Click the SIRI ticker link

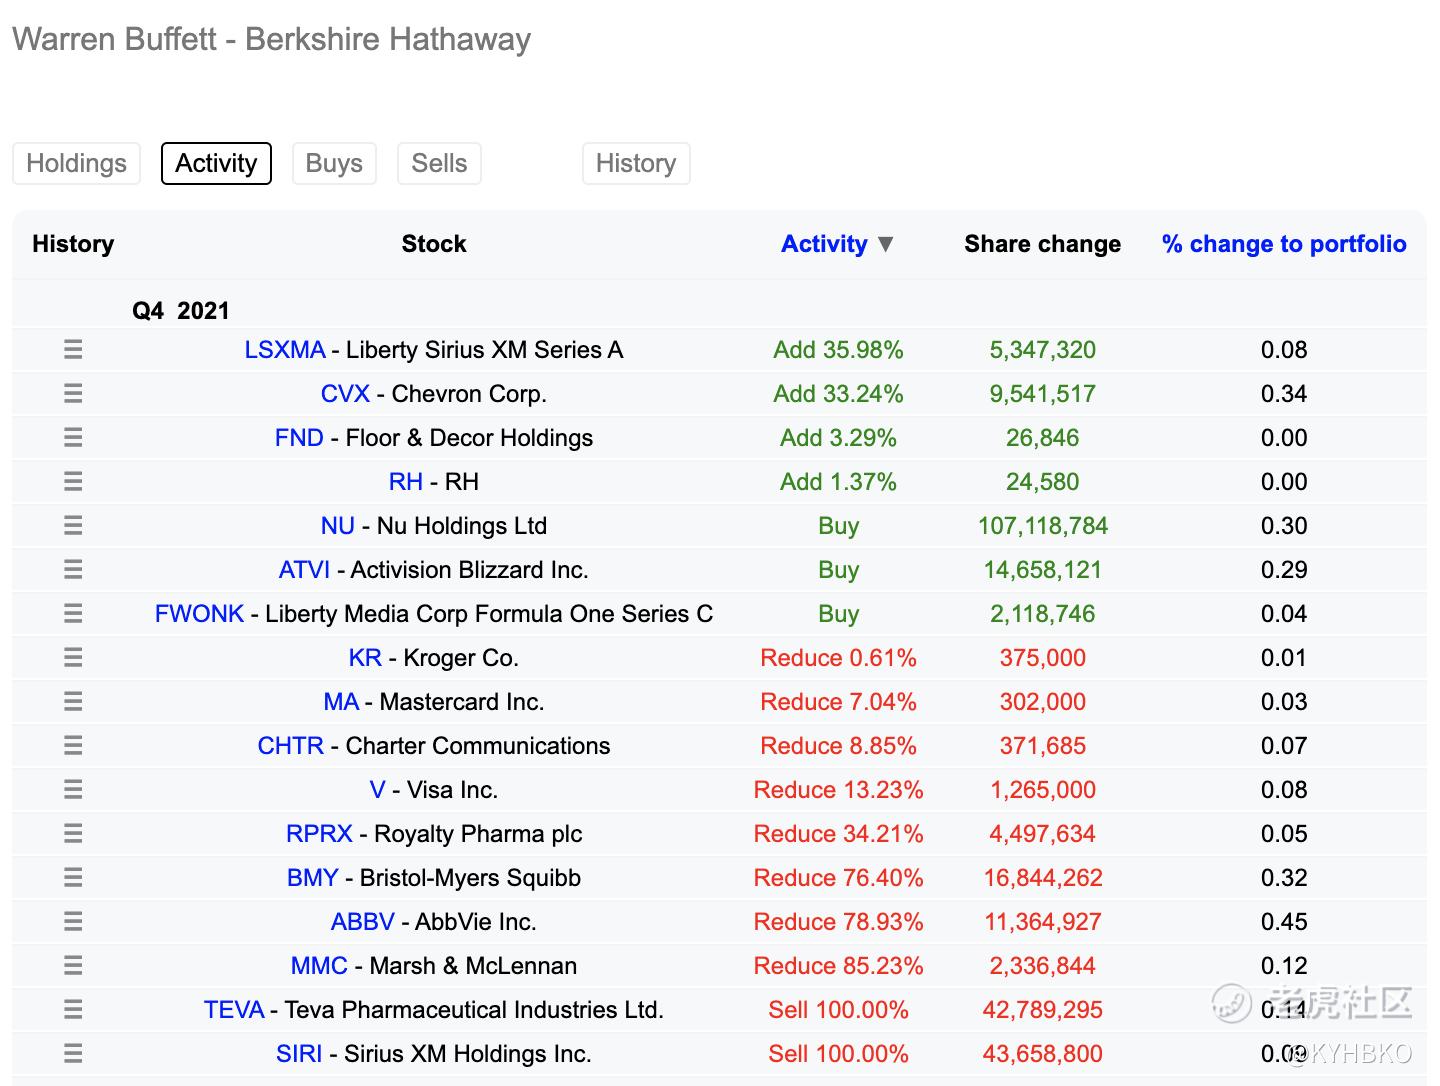tap(299, 1054)
